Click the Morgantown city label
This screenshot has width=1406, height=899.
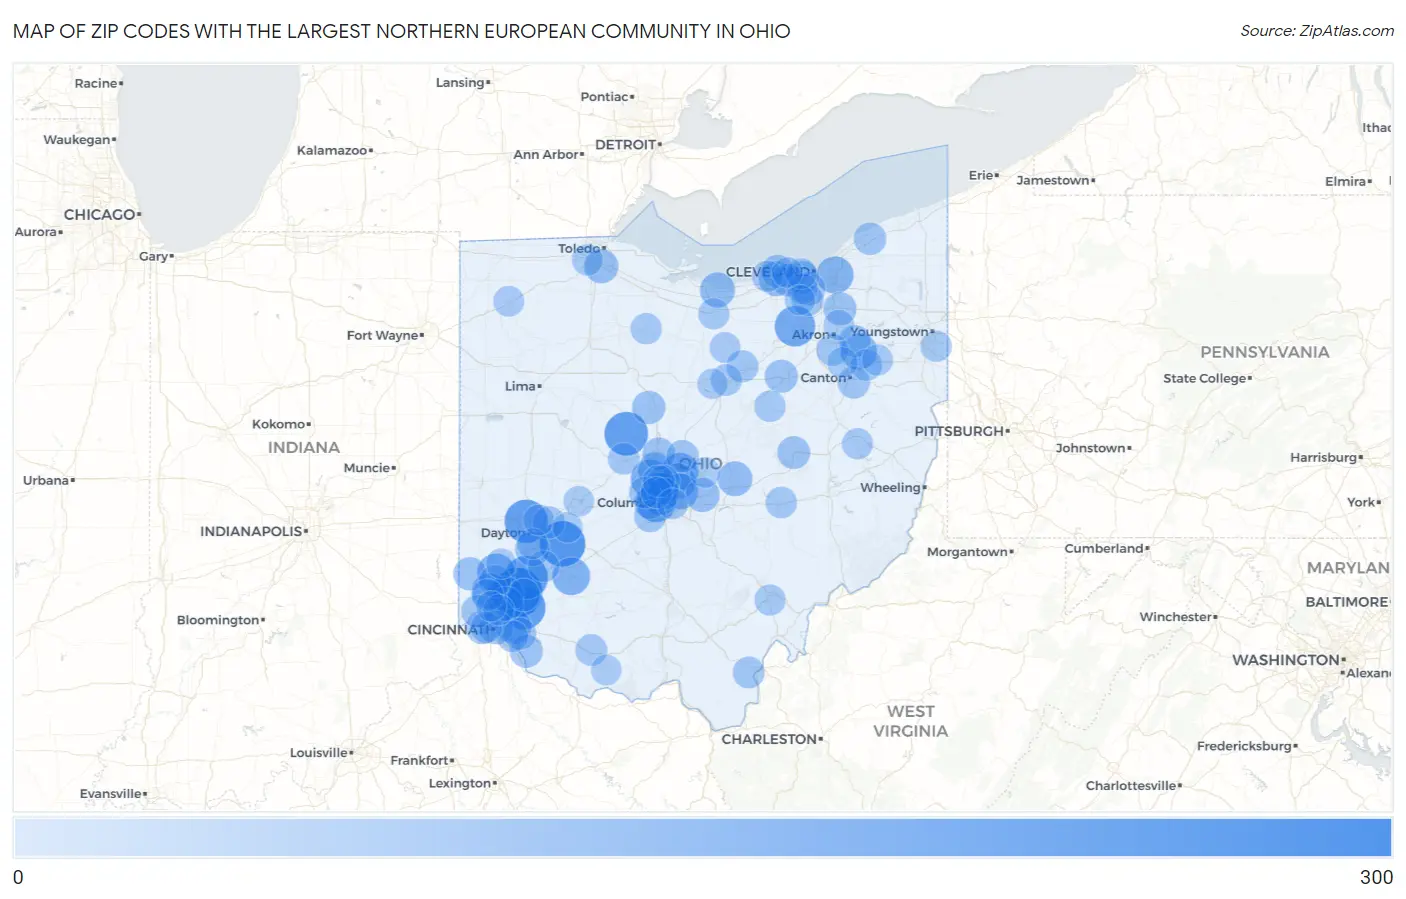point(967,552)
